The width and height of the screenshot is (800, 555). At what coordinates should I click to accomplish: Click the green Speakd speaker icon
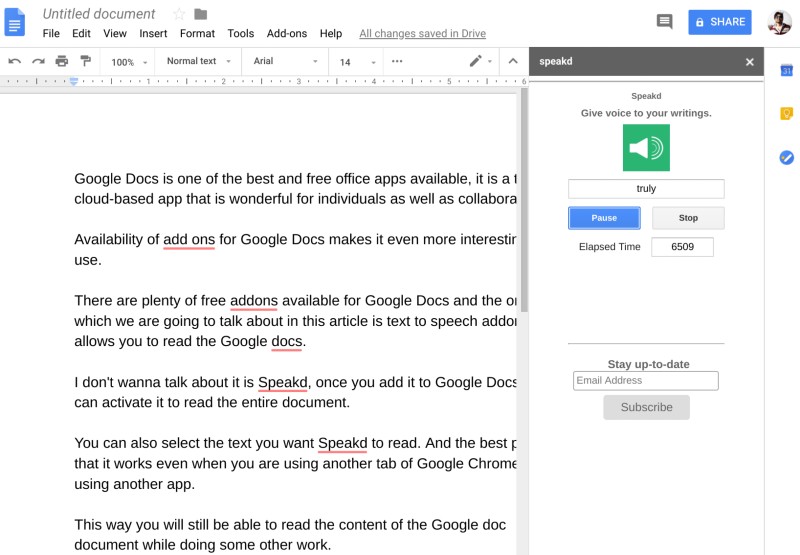(646, 147)
